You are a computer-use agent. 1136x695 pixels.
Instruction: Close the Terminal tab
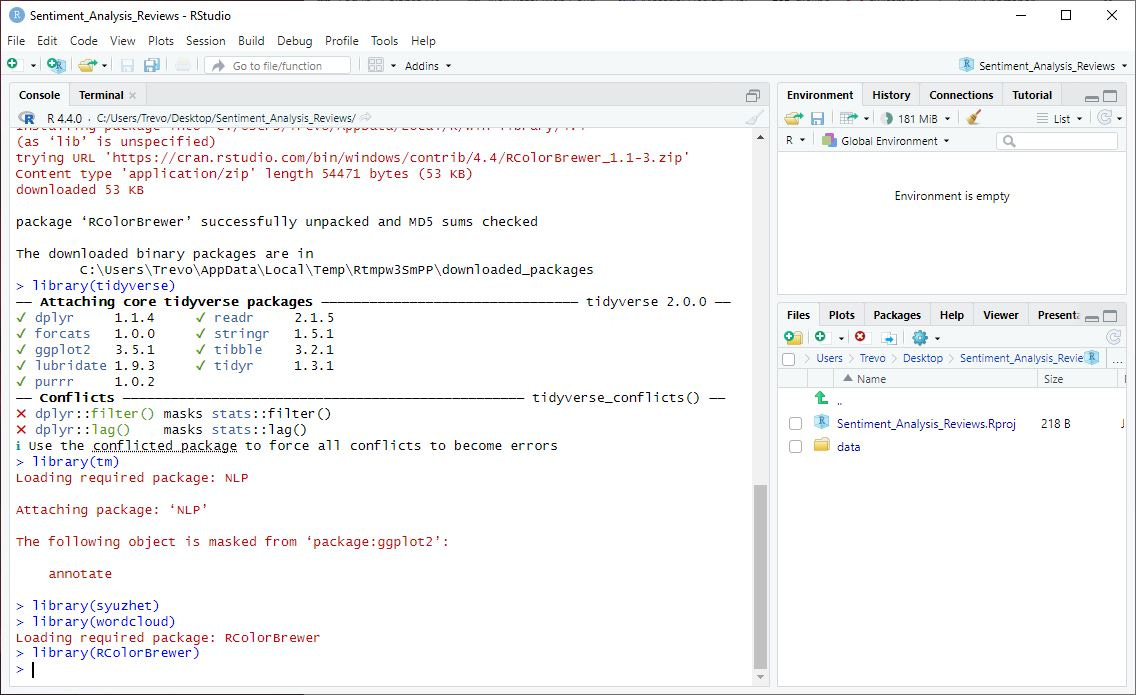click(133, 96)
